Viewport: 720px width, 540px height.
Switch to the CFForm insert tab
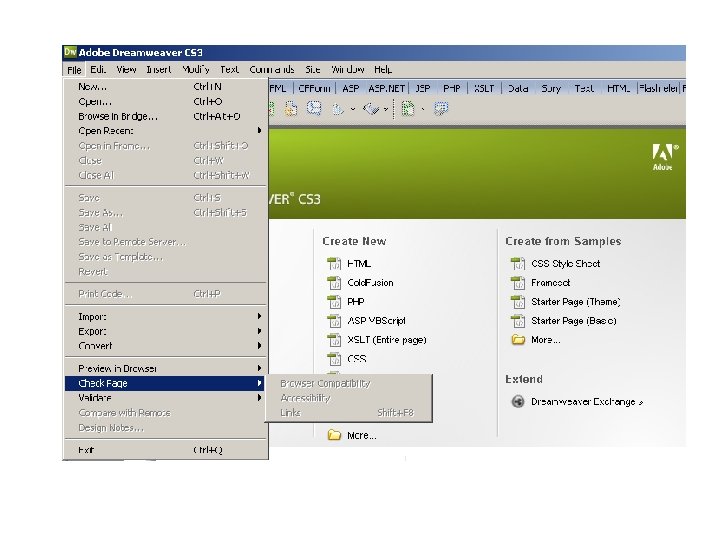click(x=314, y=88)
